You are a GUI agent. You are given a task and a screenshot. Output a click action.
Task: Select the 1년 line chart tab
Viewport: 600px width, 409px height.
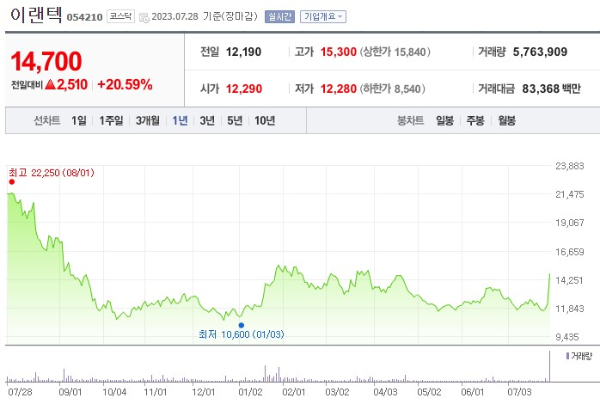(180, 121)
